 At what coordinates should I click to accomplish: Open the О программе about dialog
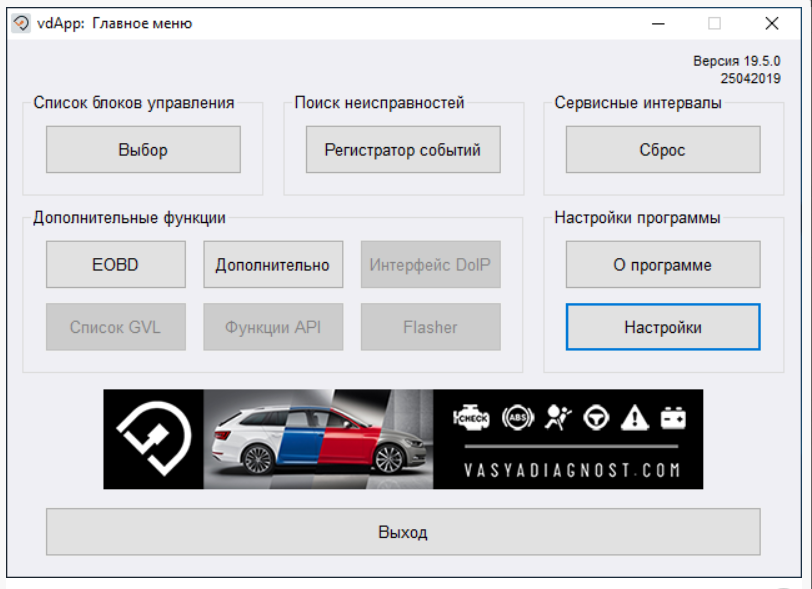click(x=663, y=264)
